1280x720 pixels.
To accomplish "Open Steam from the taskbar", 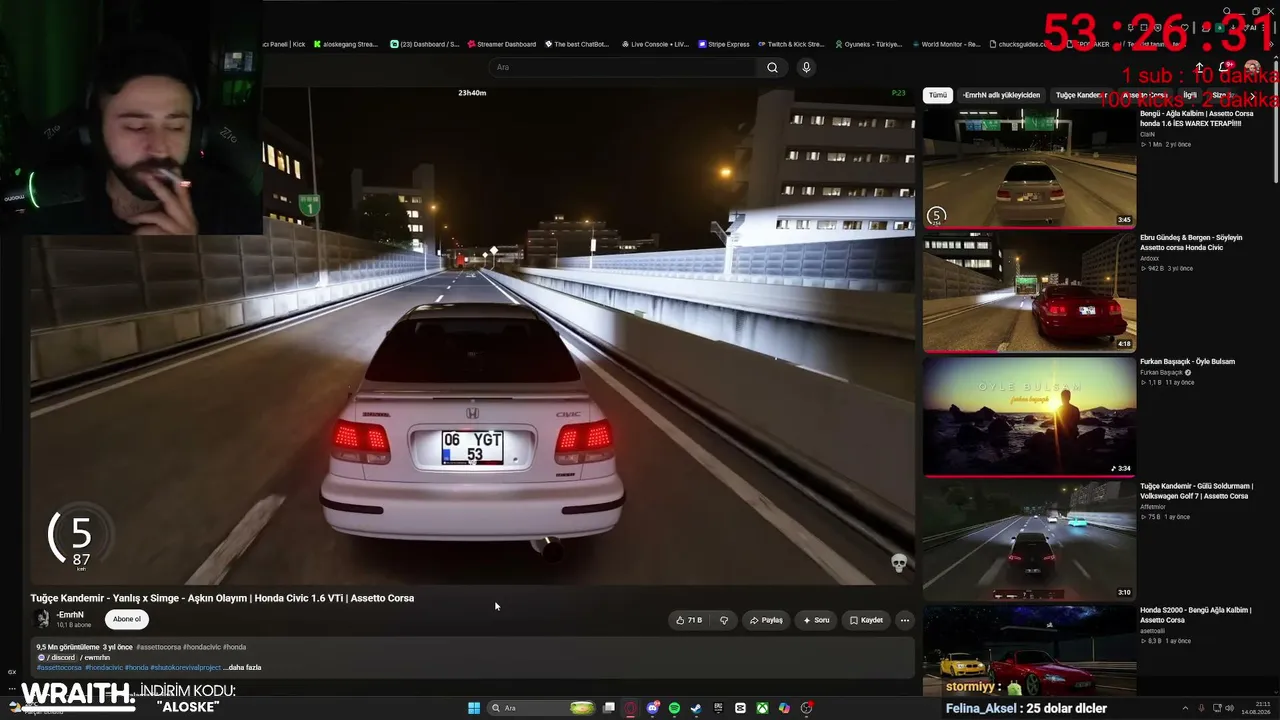I will coord(696,708).
